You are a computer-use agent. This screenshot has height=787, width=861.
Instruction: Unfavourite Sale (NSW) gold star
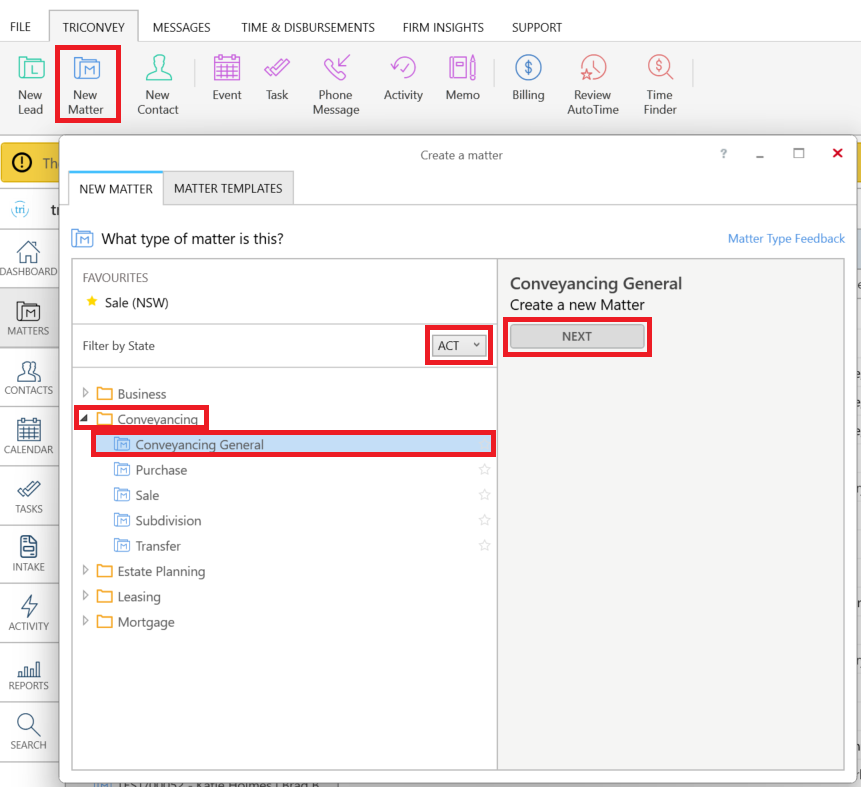[x=92, y=302]
